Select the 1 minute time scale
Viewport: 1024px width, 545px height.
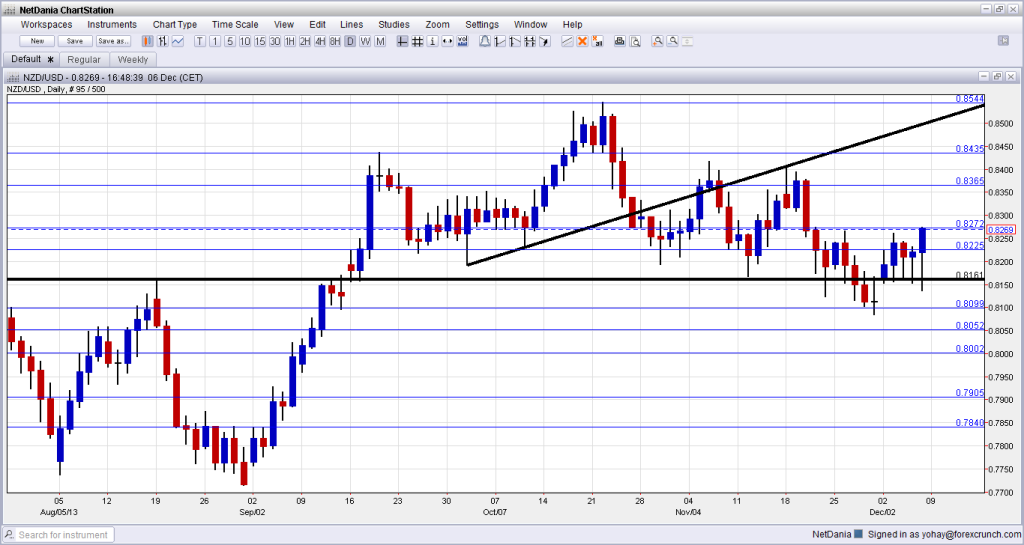215,41
